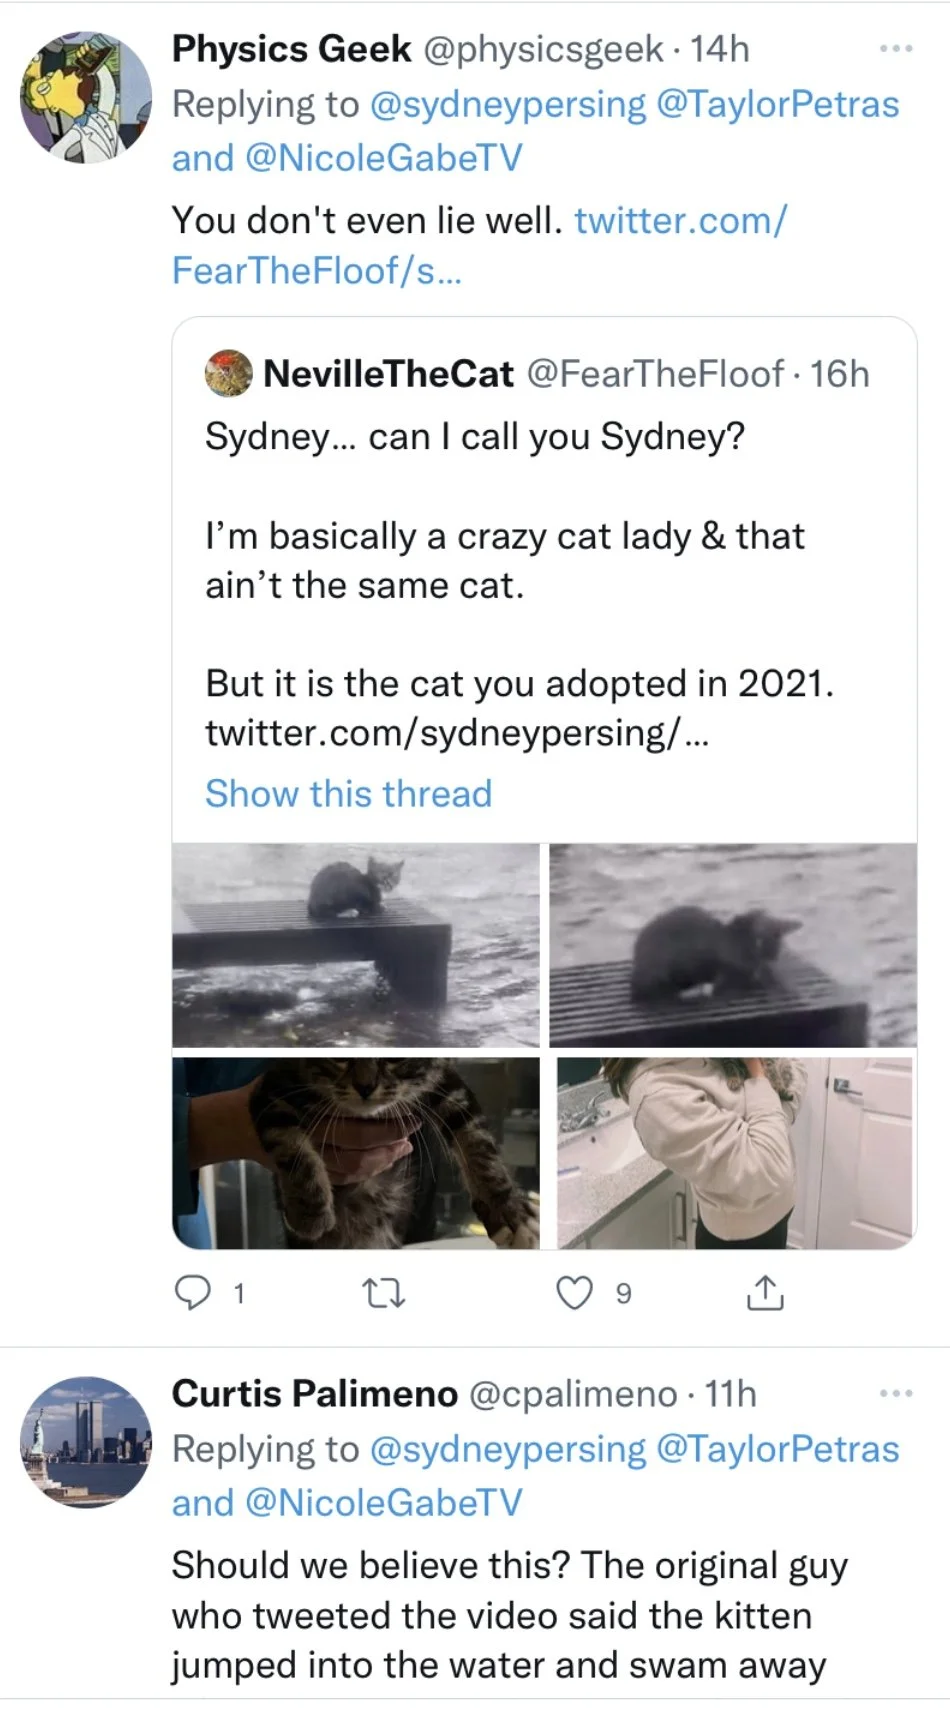Image resolution: width=950 pixels, height=1716 pixels.
Task: Open reply on Physics Geek tweet
Action: [x=192, y=1294]
